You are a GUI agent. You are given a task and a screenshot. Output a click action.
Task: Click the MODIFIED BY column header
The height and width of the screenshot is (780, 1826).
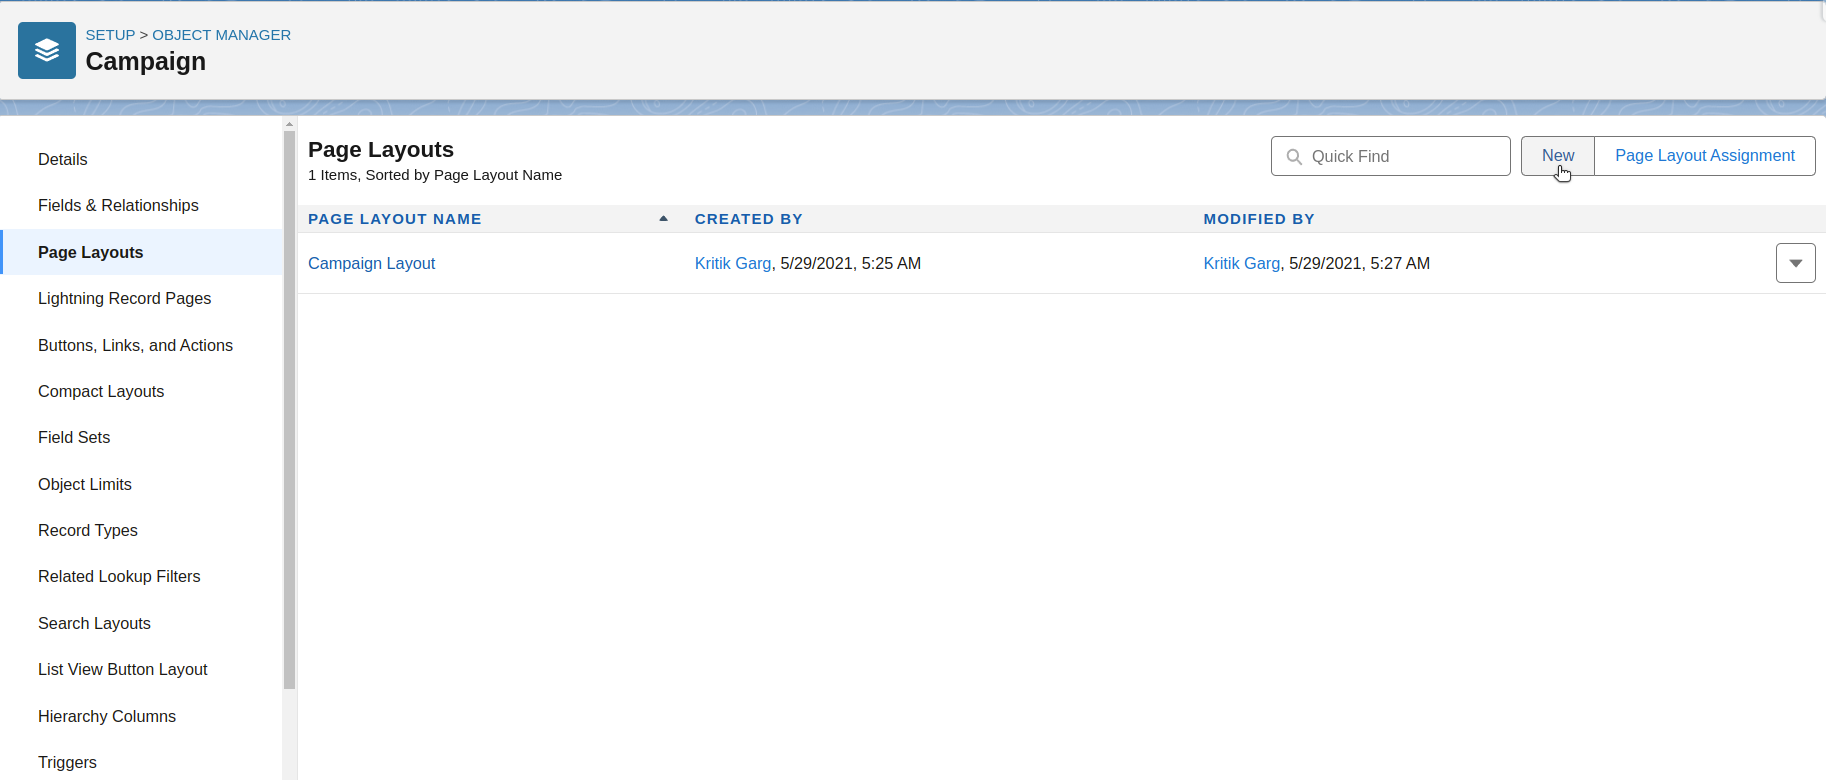(x=1258, y=219)
